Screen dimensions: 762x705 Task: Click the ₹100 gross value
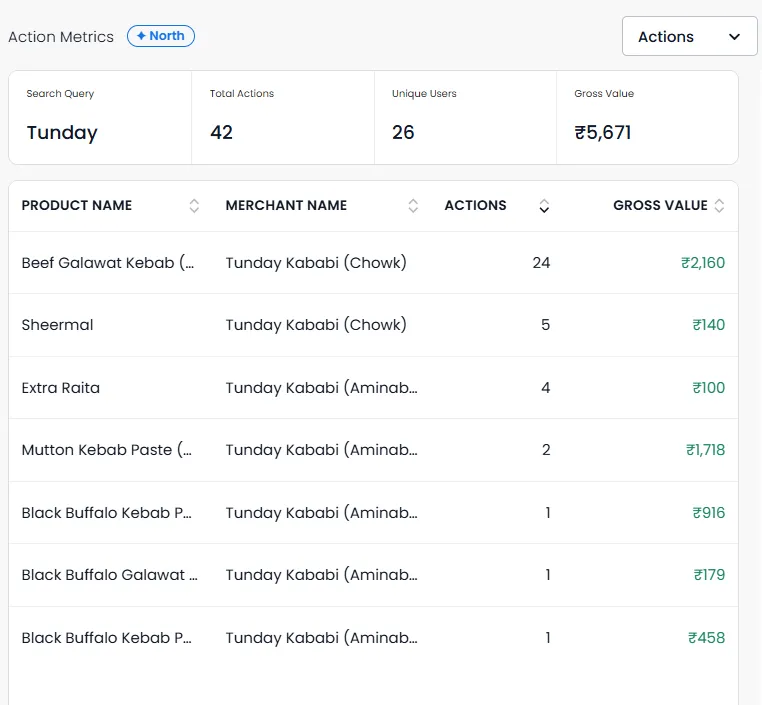click(709, 388)
